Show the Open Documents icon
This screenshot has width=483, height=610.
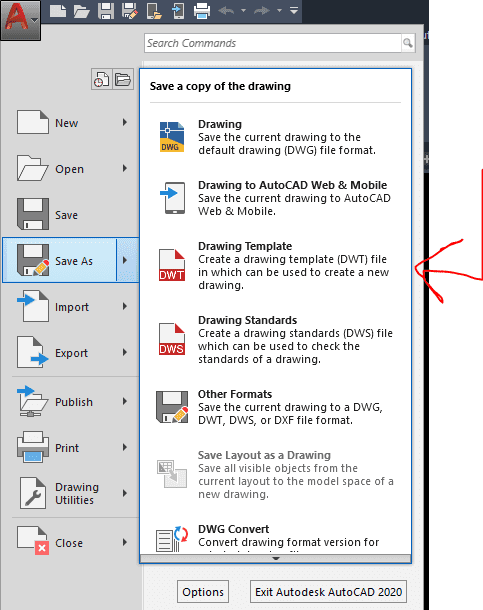pos(123,79)
